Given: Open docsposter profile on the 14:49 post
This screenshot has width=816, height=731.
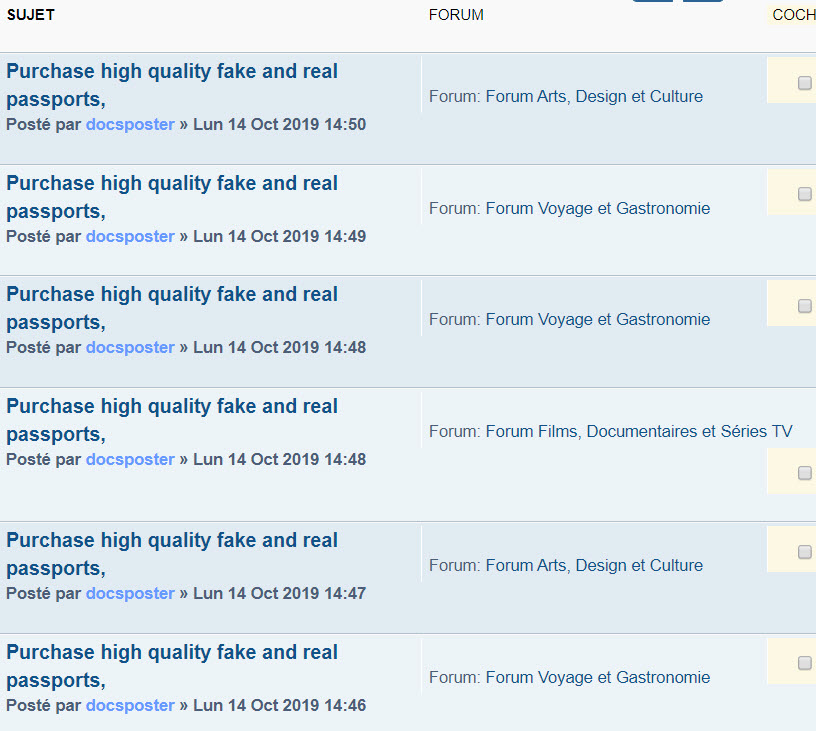Looking at the screenshot, I should click(130, 236).
